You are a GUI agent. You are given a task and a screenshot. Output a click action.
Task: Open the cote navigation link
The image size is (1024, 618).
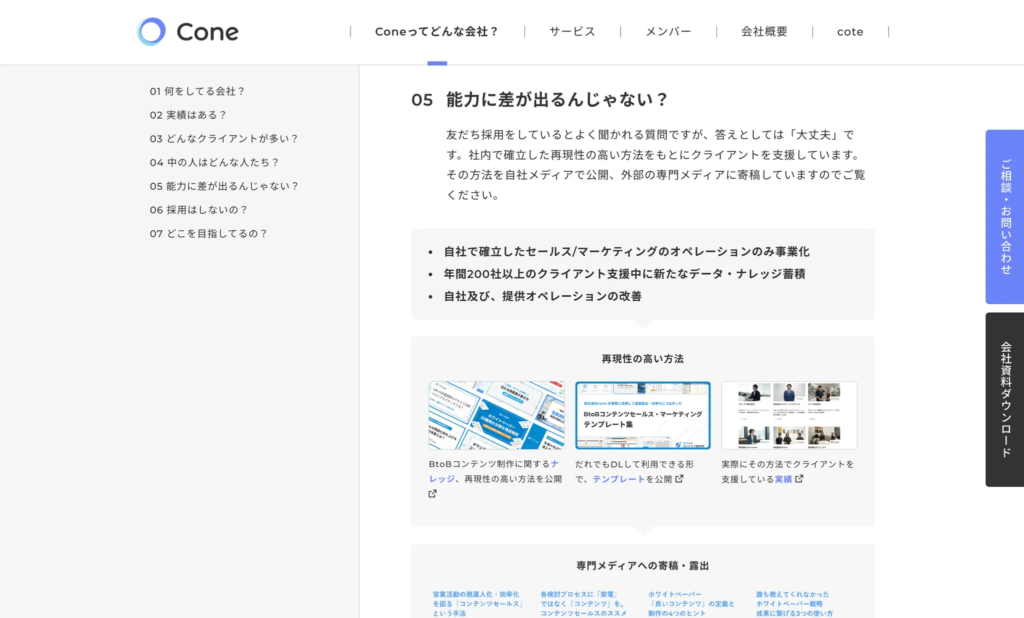[850, 32]
